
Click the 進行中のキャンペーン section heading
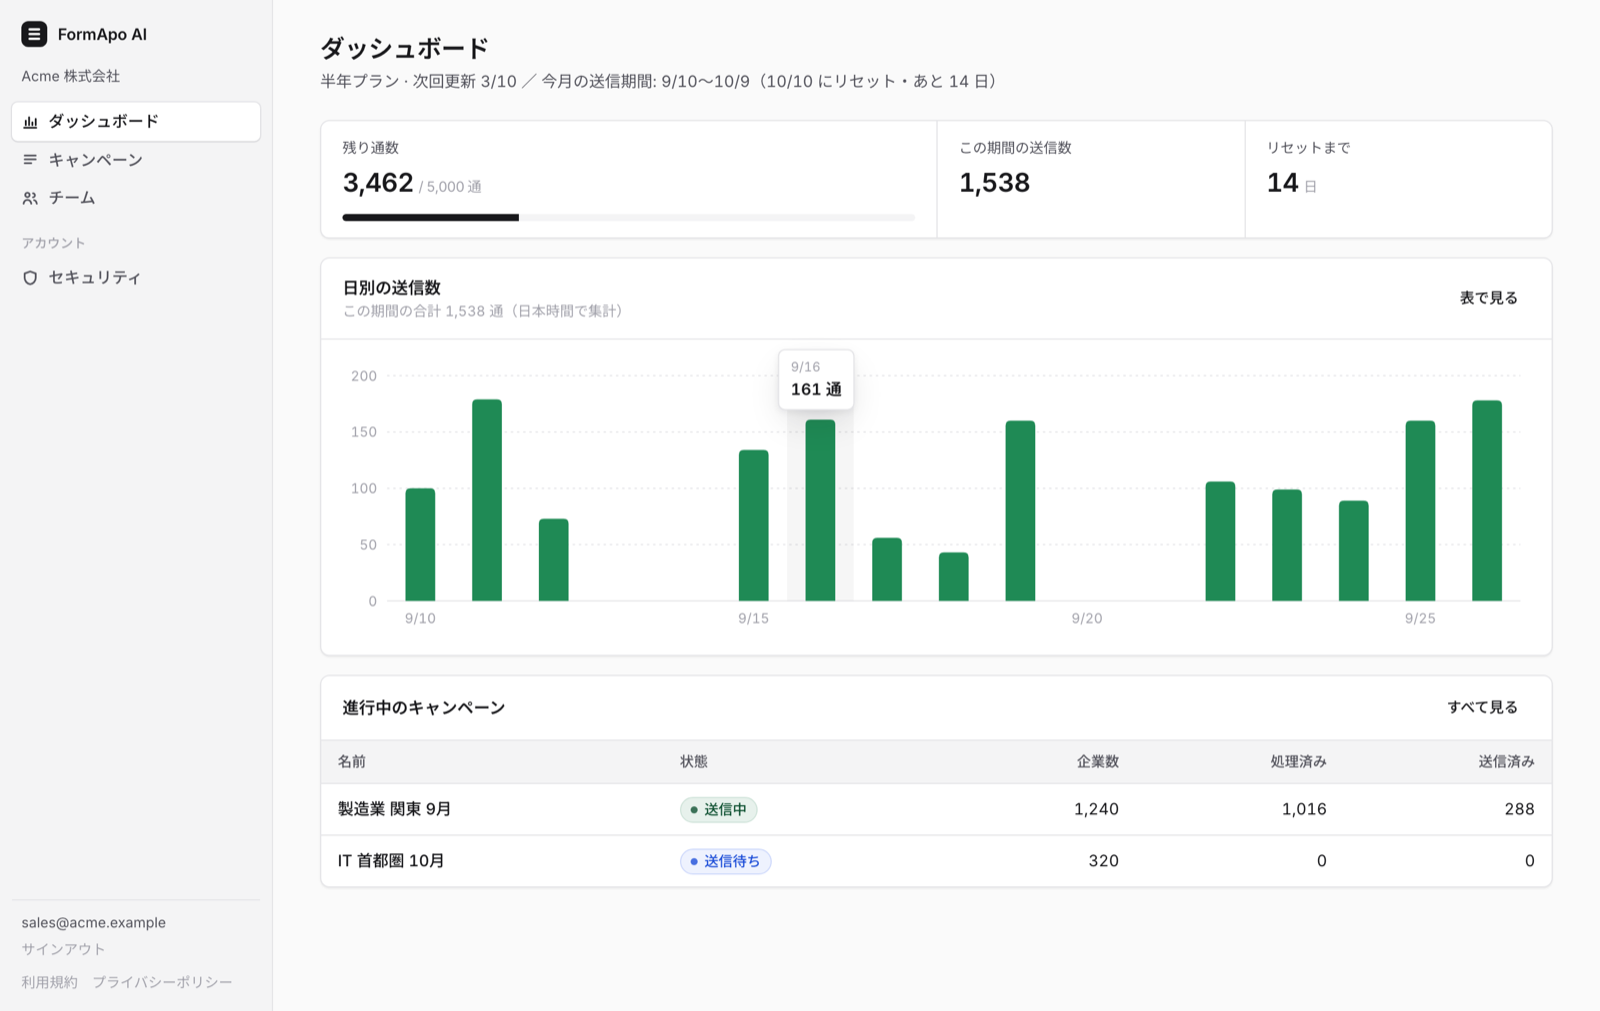click(x=424, y=708)
